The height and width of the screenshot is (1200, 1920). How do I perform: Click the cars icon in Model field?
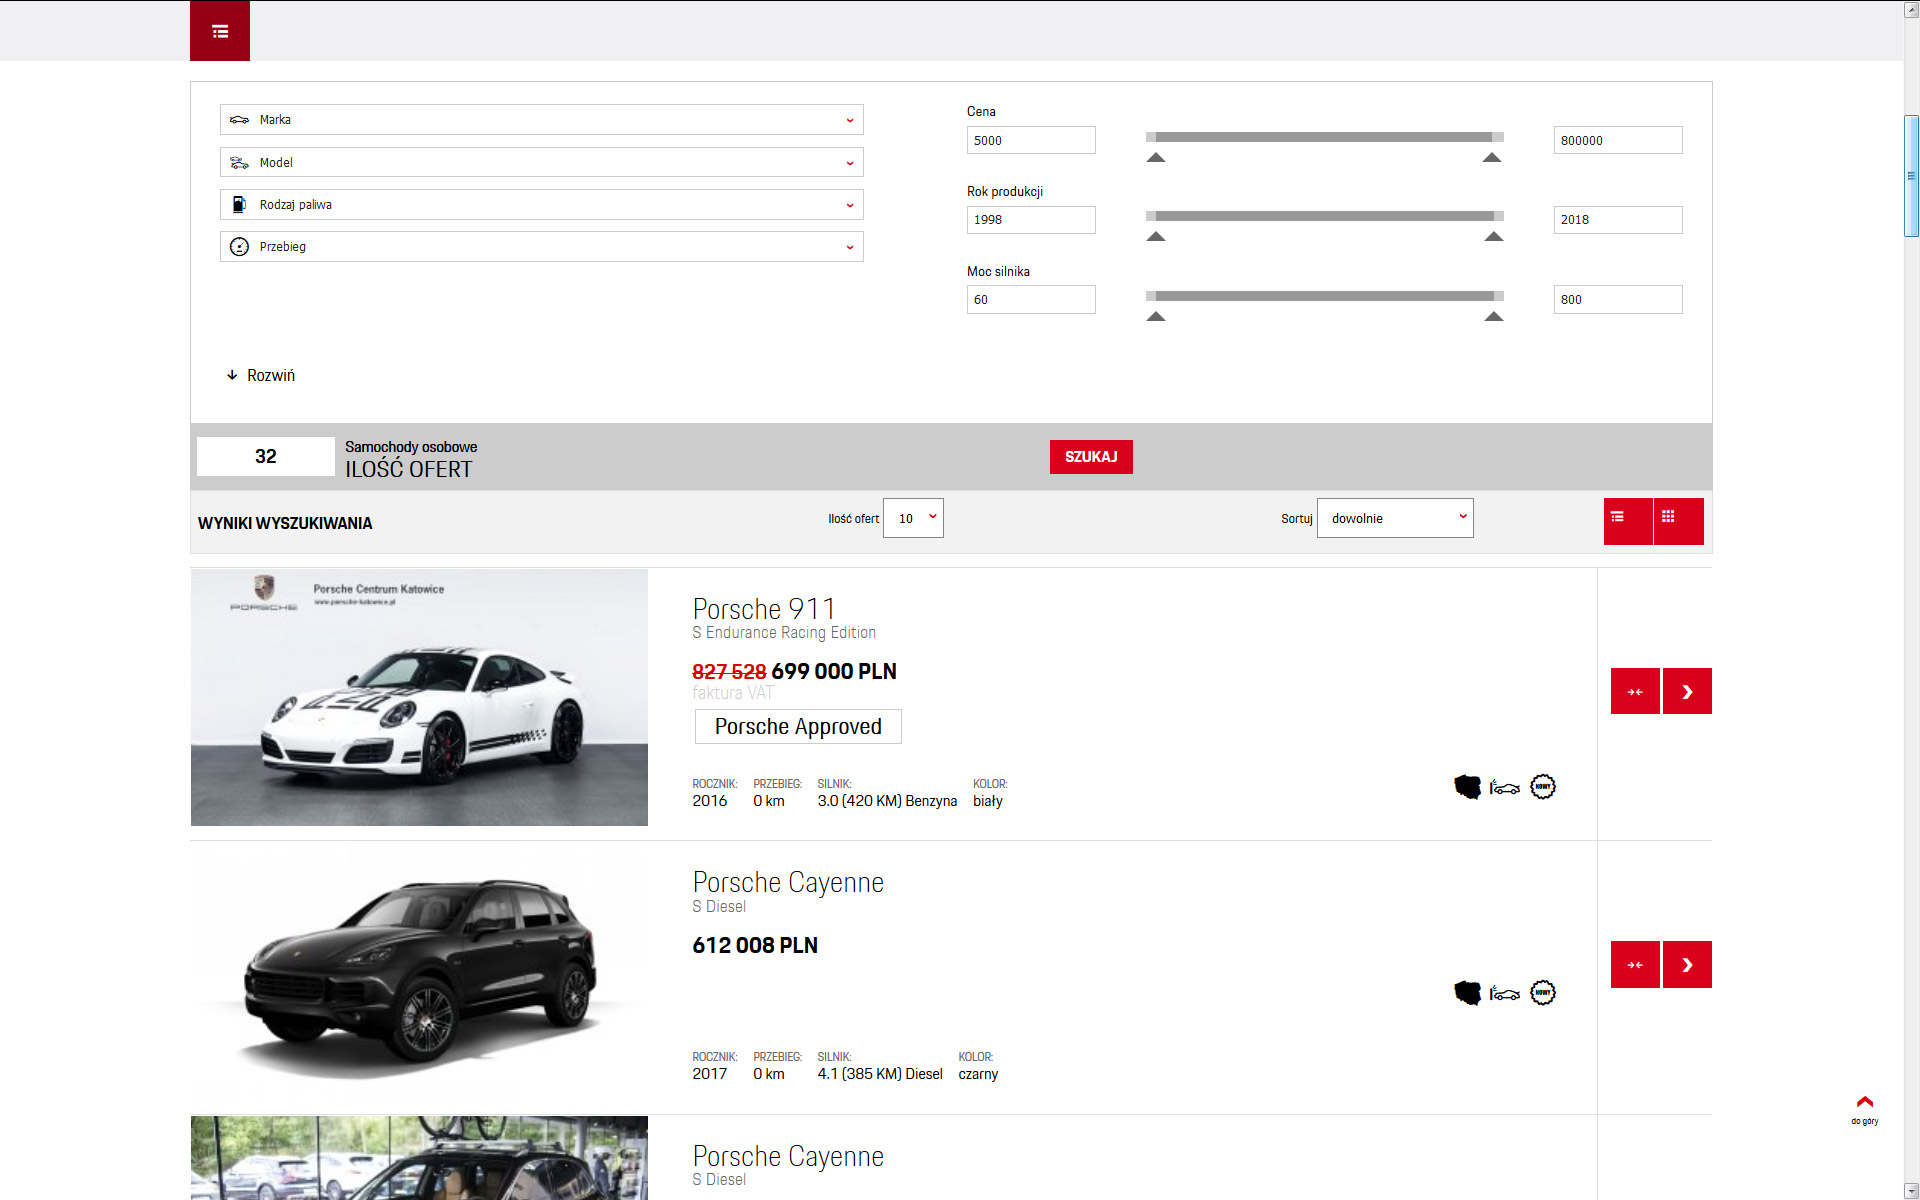[x=239, y=162]
